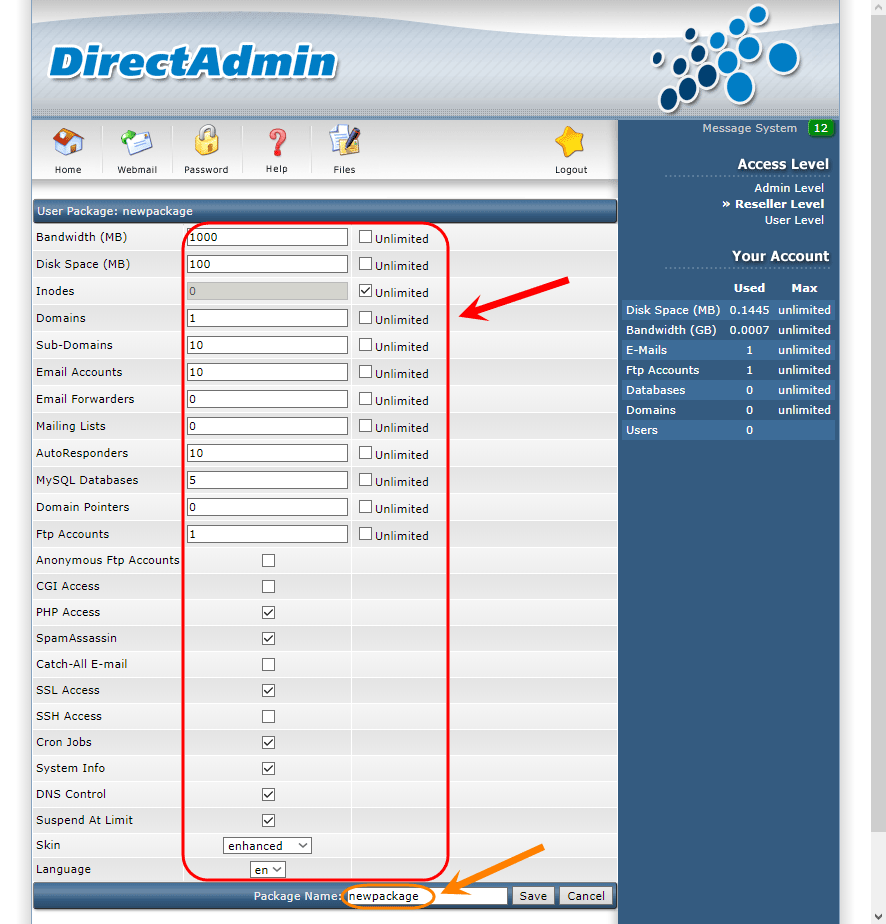Image resolution: width=886 pixels, height=924 pixels.
Task: Enable Unlimited for Mailing Lists
Action: [365, 425]
